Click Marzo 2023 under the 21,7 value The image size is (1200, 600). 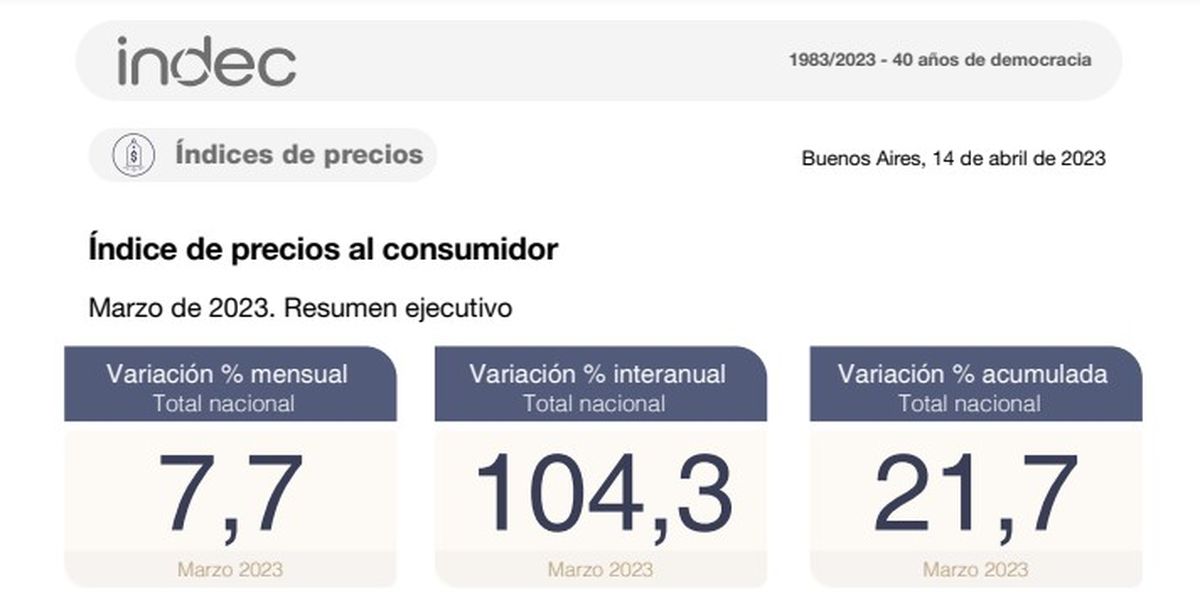pos(975,570)
